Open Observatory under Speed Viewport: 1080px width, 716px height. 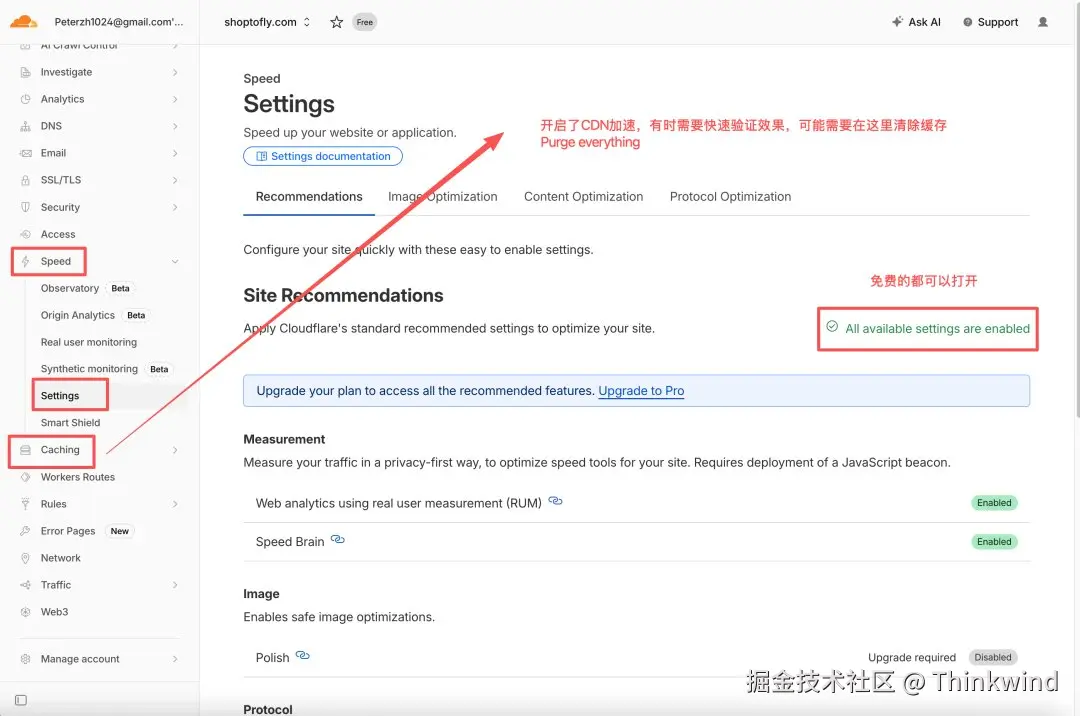(70, 288)
